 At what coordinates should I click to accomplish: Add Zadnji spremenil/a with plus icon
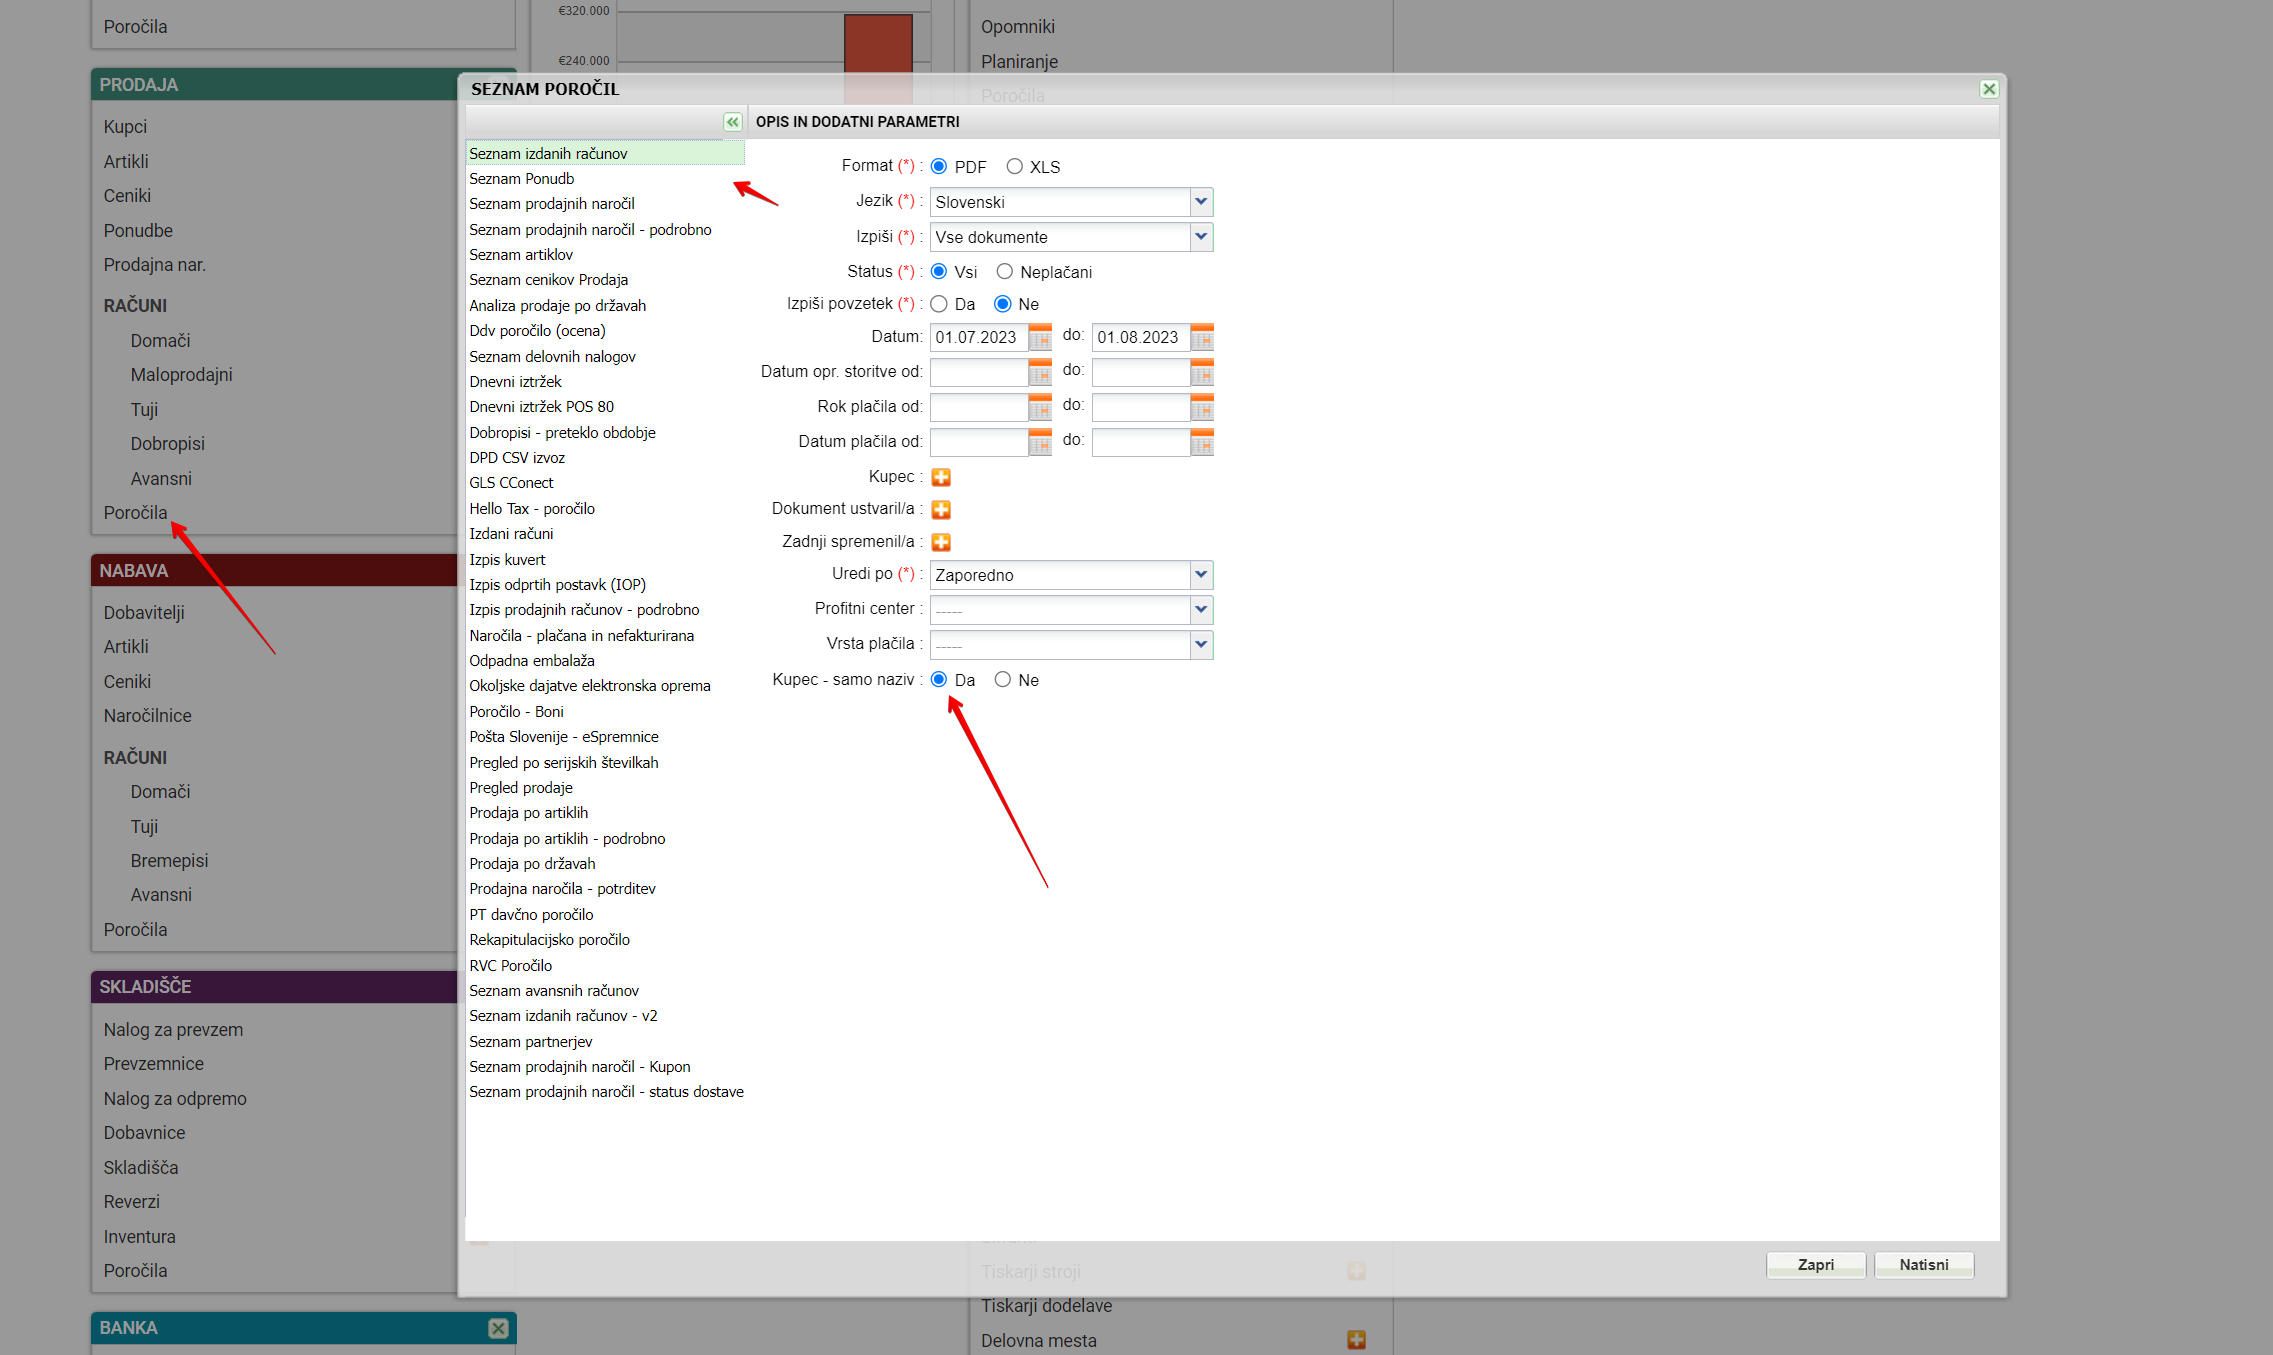941,542
